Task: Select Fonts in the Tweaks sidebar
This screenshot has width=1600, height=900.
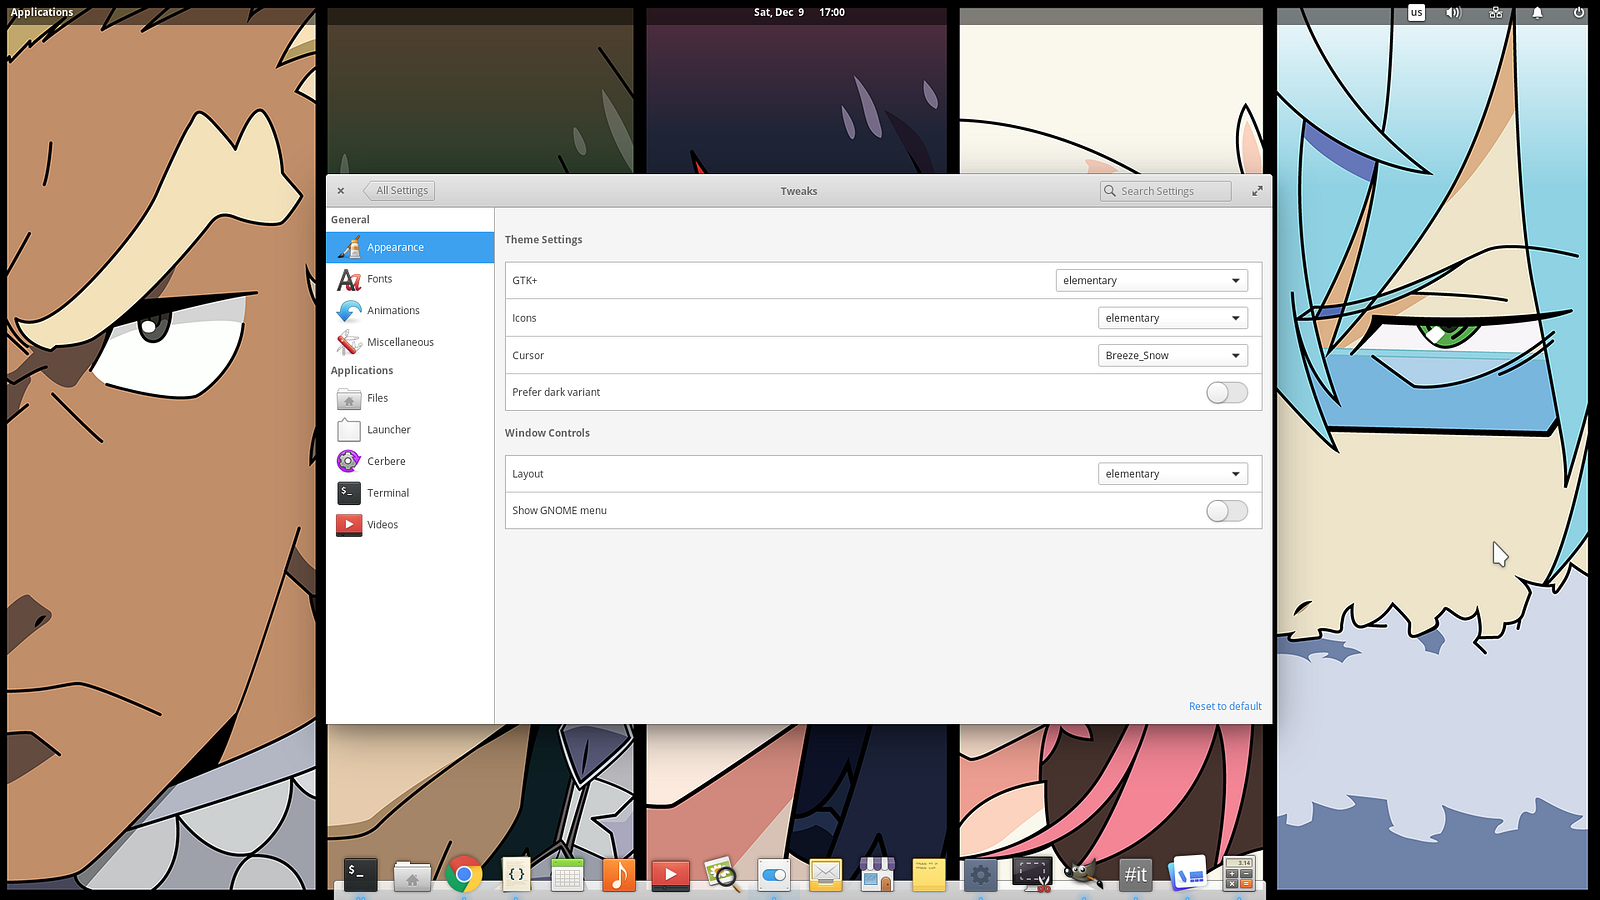Action: tap(410, 279)
